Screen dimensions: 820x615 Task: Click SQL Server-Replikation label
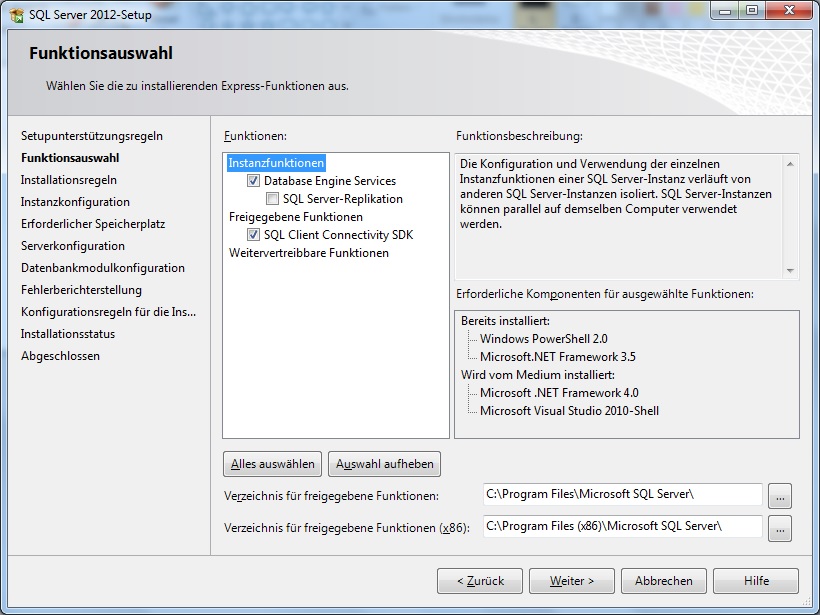tap(343, 199)
